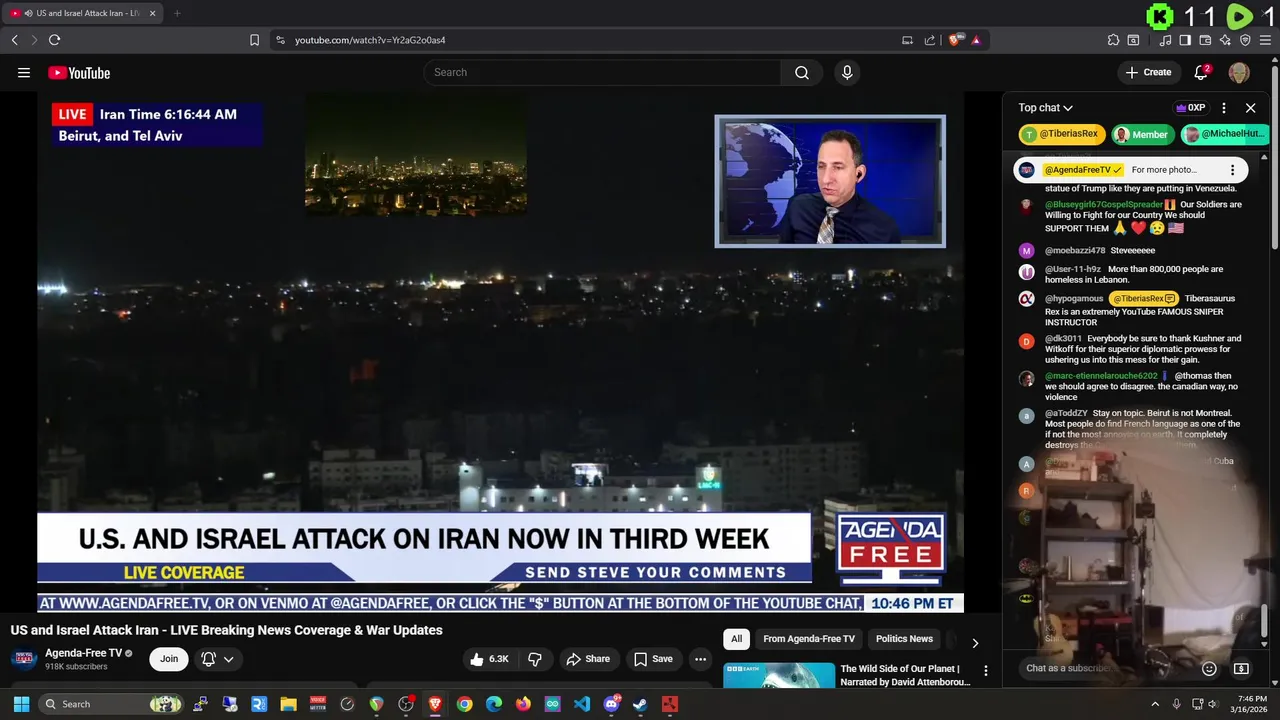Close the live chat panel
Viewport: 1280px width, 720px height.
(x=1250, y=108)
